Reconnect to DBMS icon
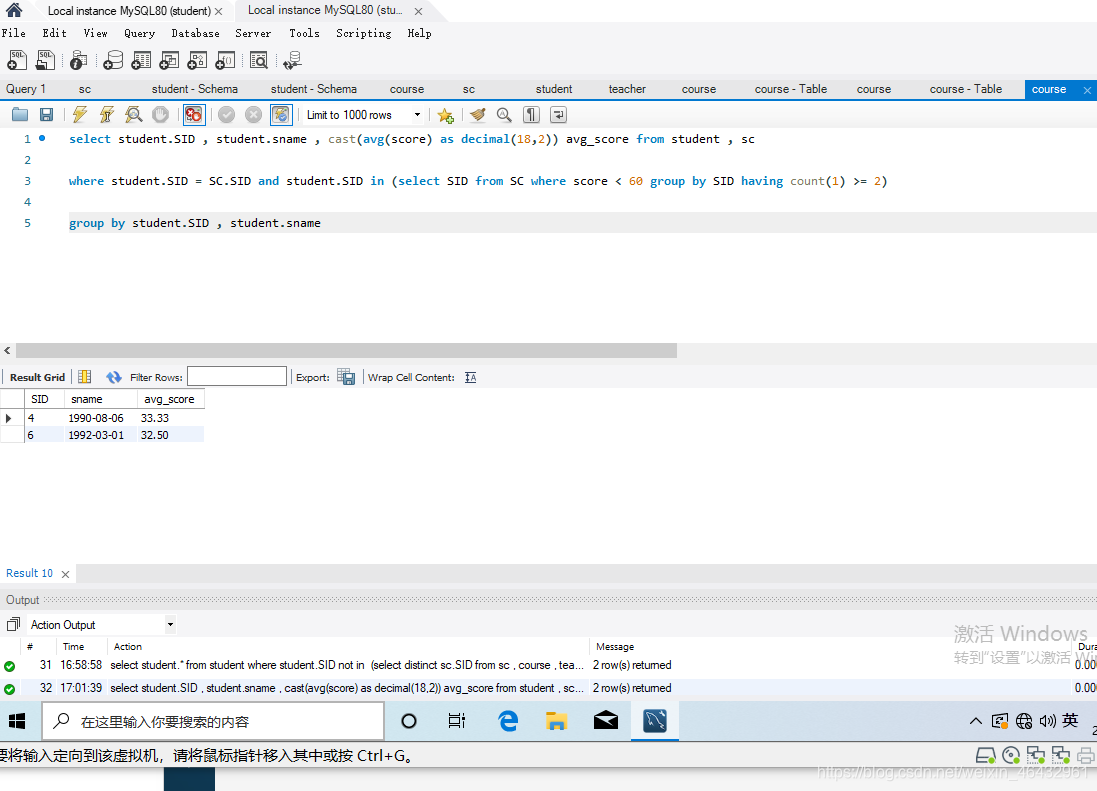Image resolution: width=1097 pixels, height=791 pixels. pos(292,60)
